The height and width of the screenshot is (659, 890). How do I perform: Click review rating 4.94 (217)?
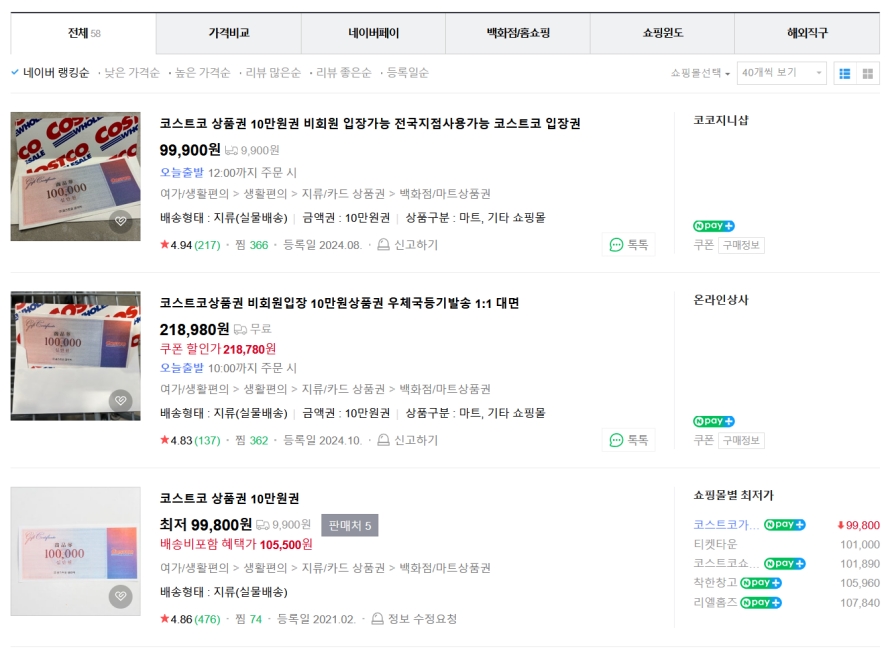190,245
